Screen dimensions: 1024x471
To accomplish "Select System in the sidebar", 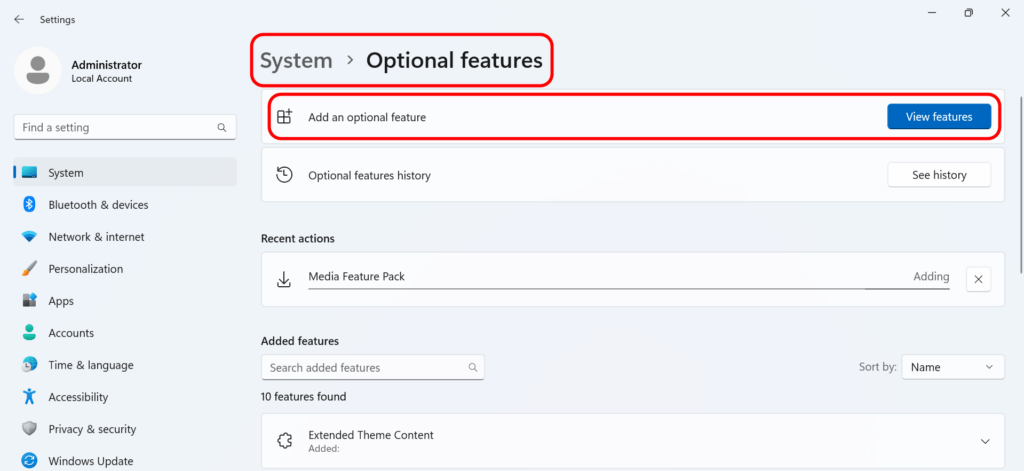I will [125, 172].
